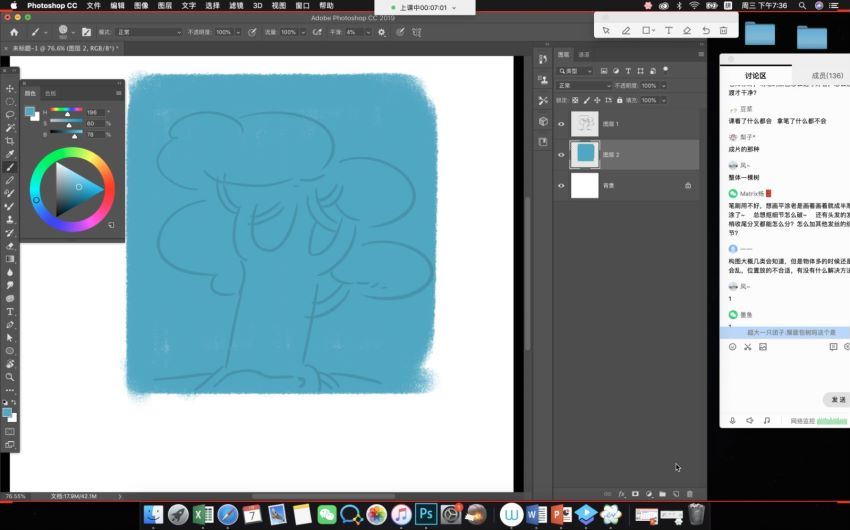Select the Gradient tool
The height and width of the screenshot is (530, 850).
pyautogui.click(x=10, y=259)
